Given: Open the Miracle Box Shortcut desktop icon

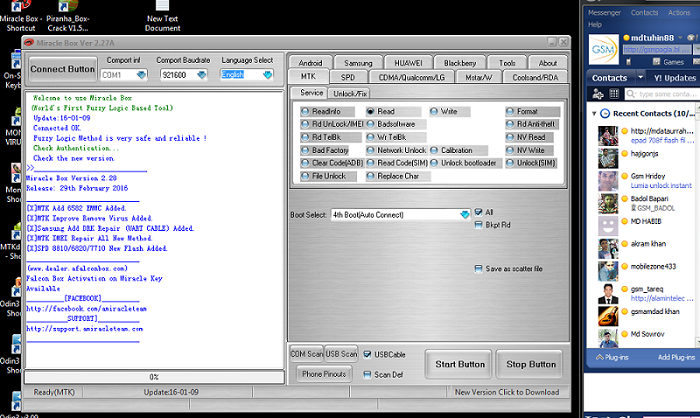Looking at the screenshot, I should point(21,17).
